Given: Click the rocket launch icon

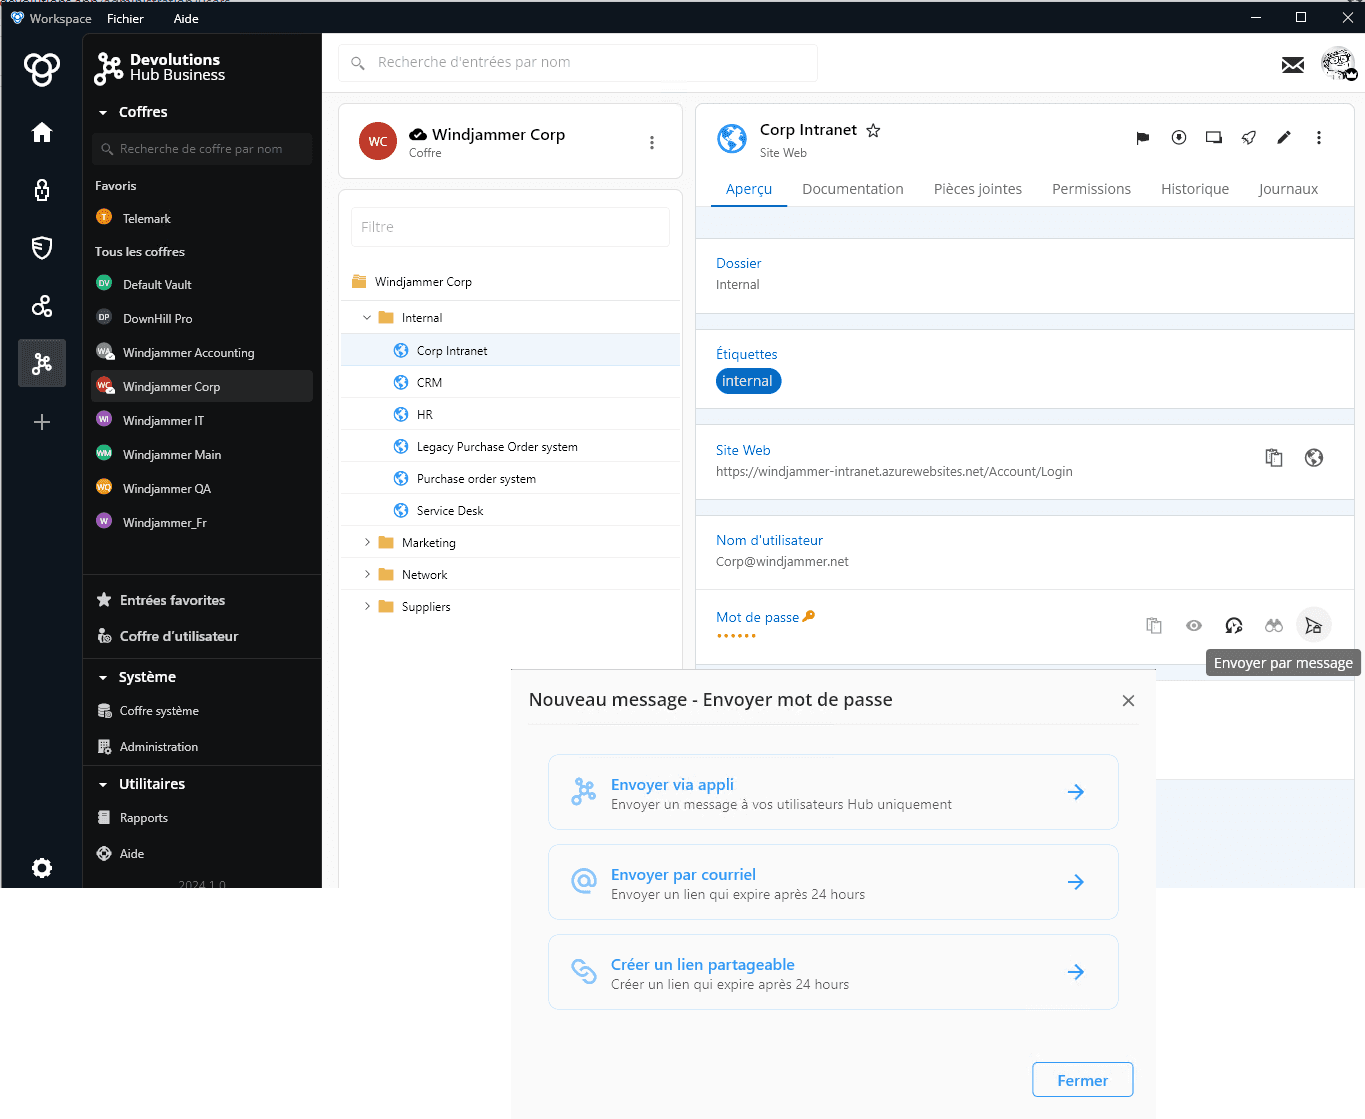Looking at the screenshot, I should tap(1249, 138).
